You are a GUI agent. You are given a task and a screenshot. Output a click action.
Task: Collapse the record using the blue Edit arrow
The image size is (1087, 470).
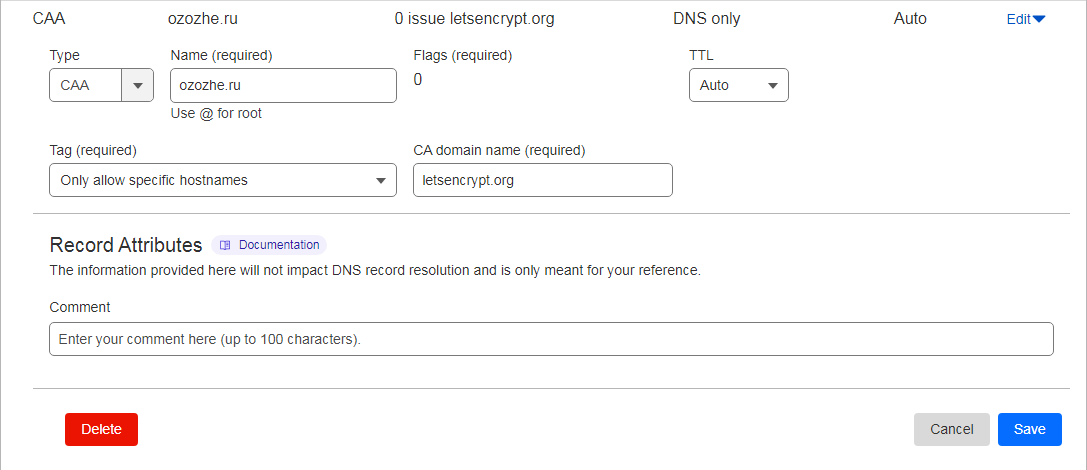(x=1039, y=19)
